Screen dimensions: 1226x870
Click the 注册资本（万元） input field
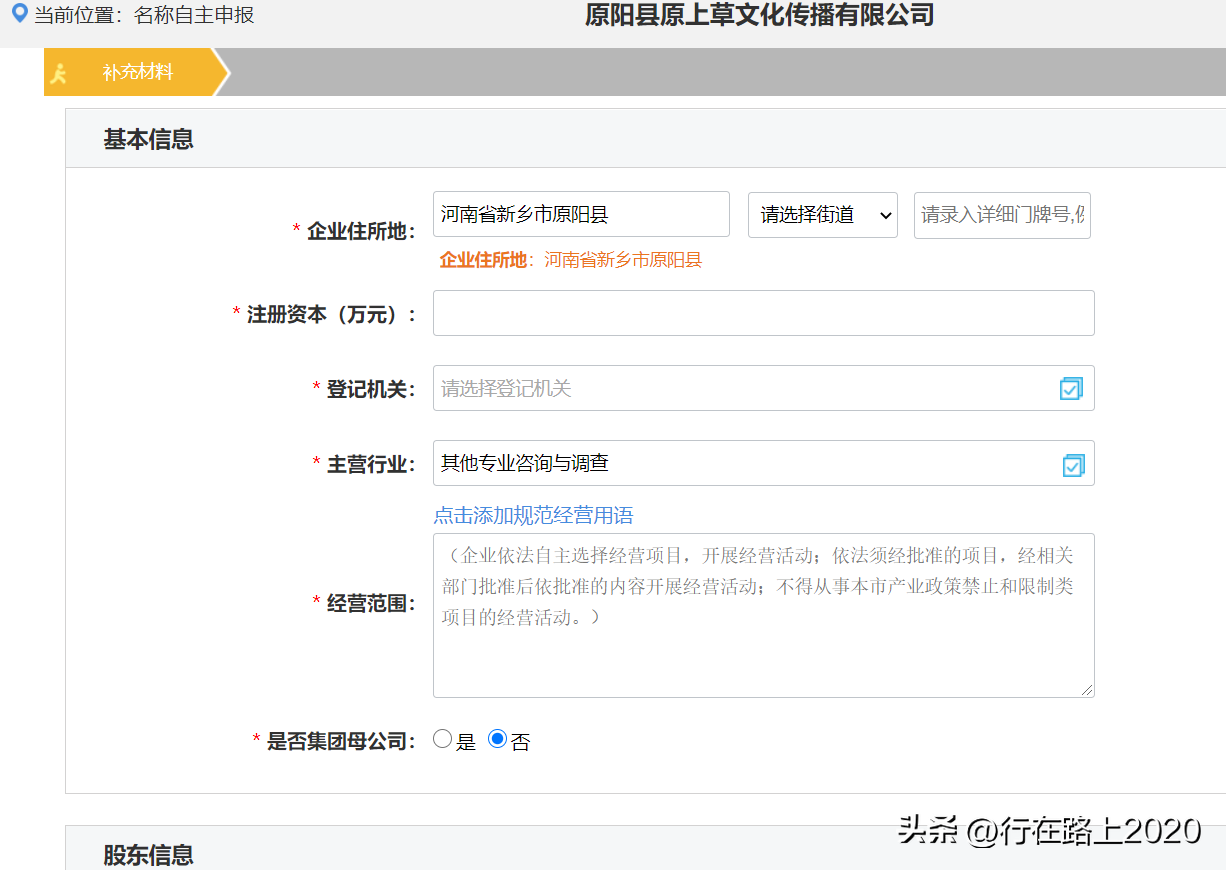763,312
